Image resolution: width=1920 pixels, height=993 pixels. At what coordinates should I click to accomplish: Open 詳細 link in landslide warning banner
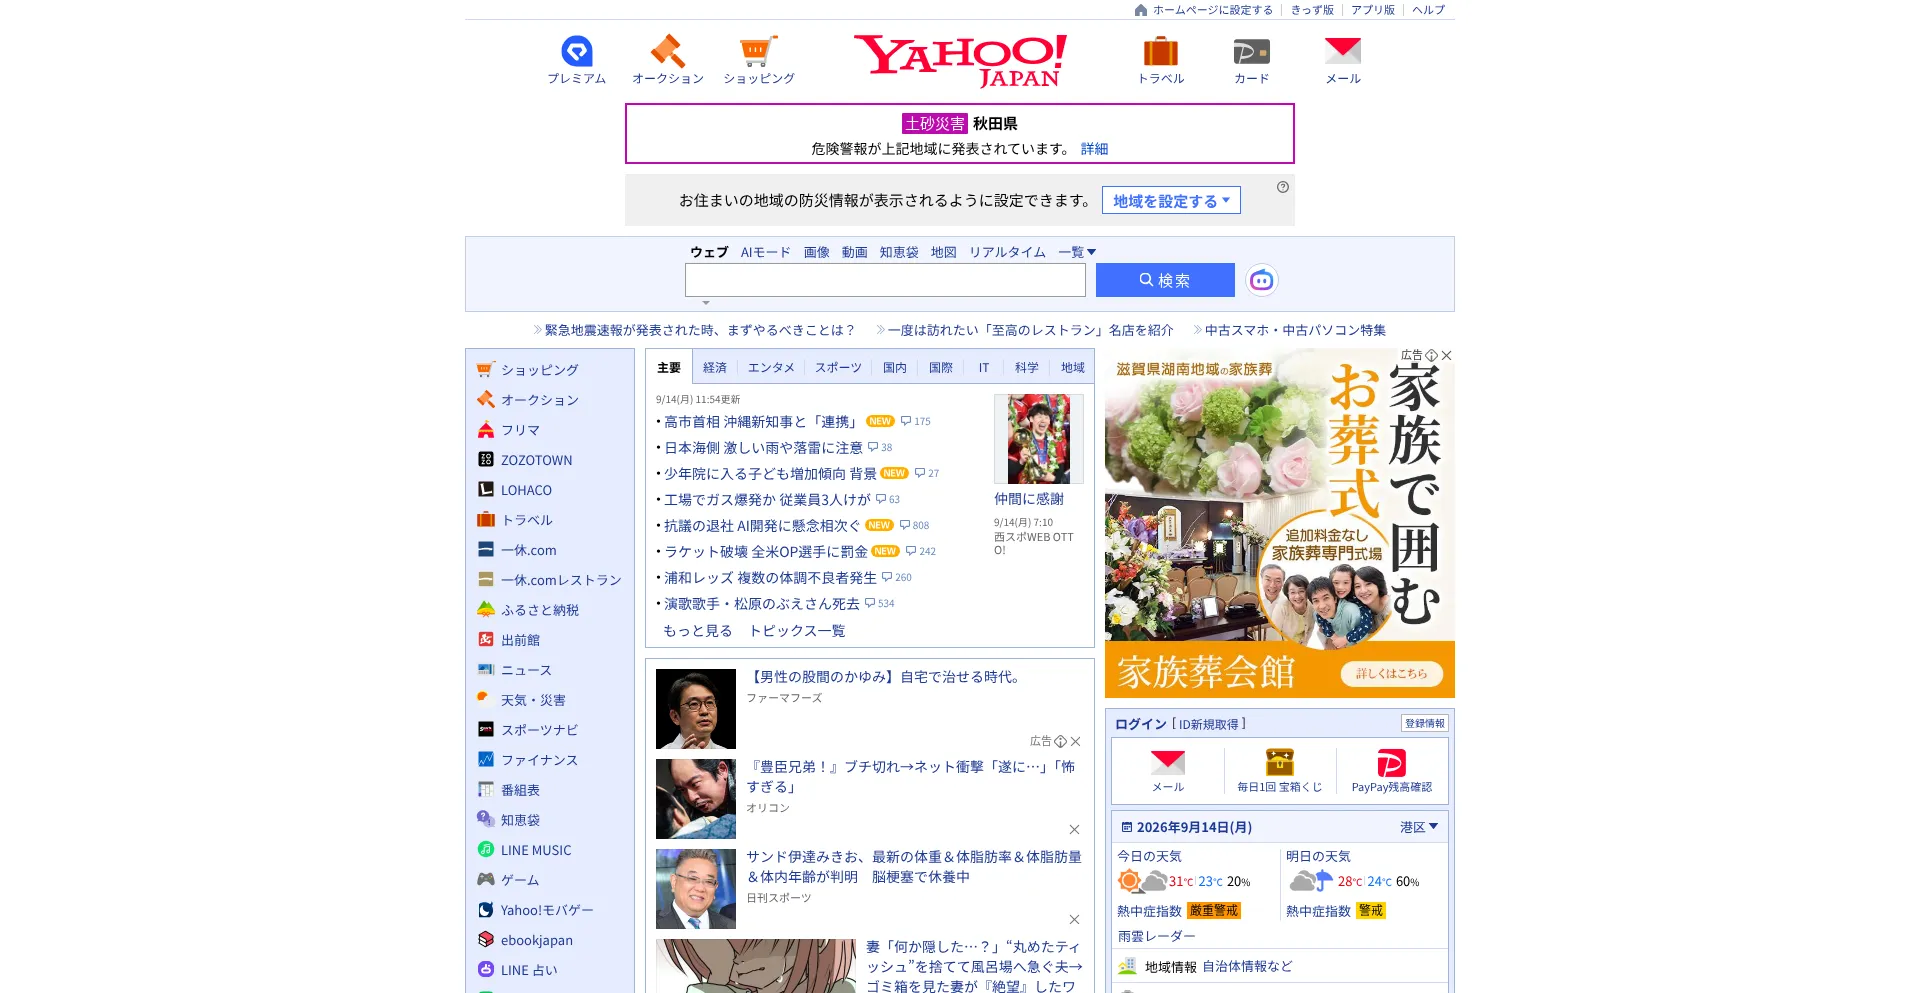click(x=1094, y=148)
